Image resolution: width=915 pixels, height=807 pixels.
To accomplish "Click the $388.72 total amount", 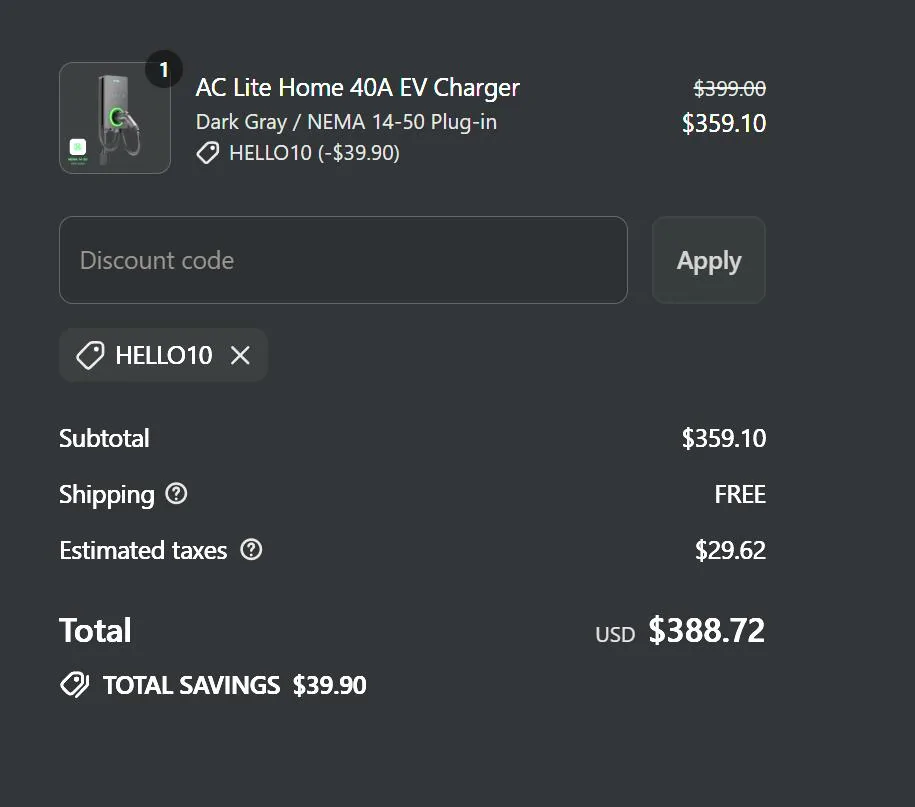I will coord(706,630).
